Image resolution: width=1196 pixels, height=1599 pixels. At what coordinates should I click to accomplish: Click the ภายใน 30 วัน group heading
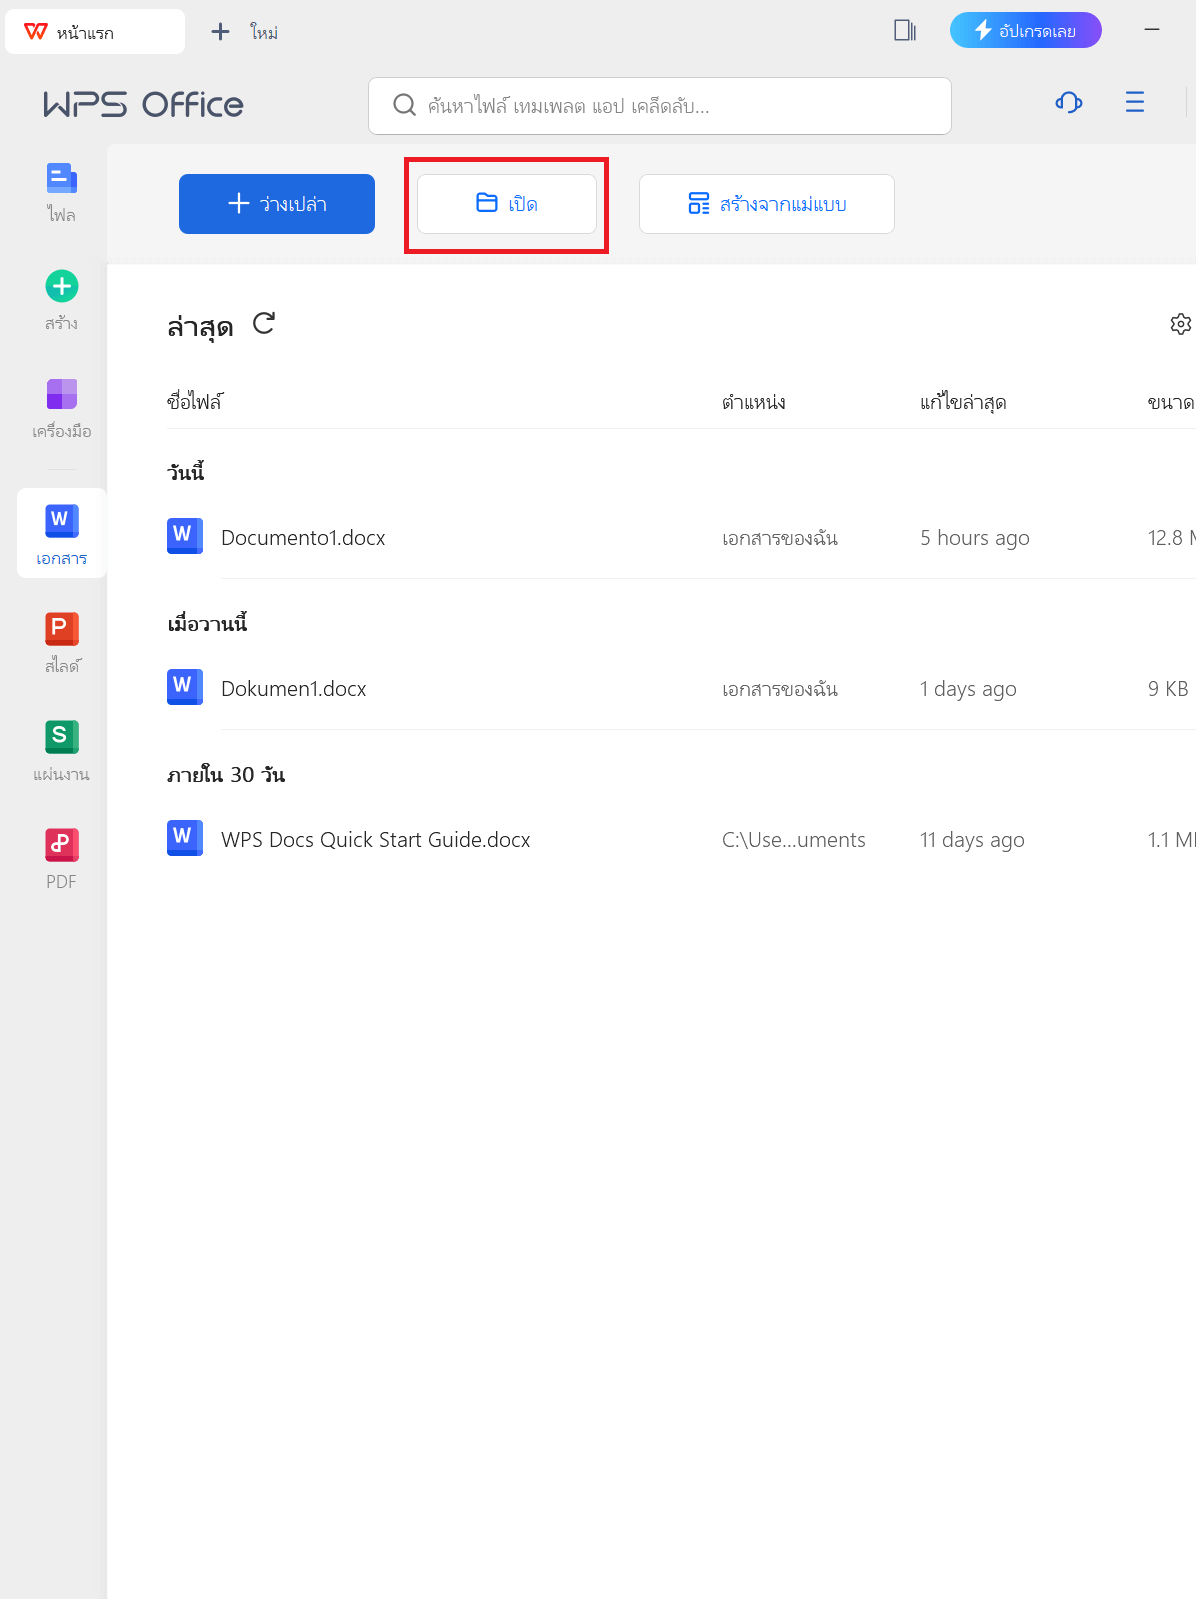(226, 775)
